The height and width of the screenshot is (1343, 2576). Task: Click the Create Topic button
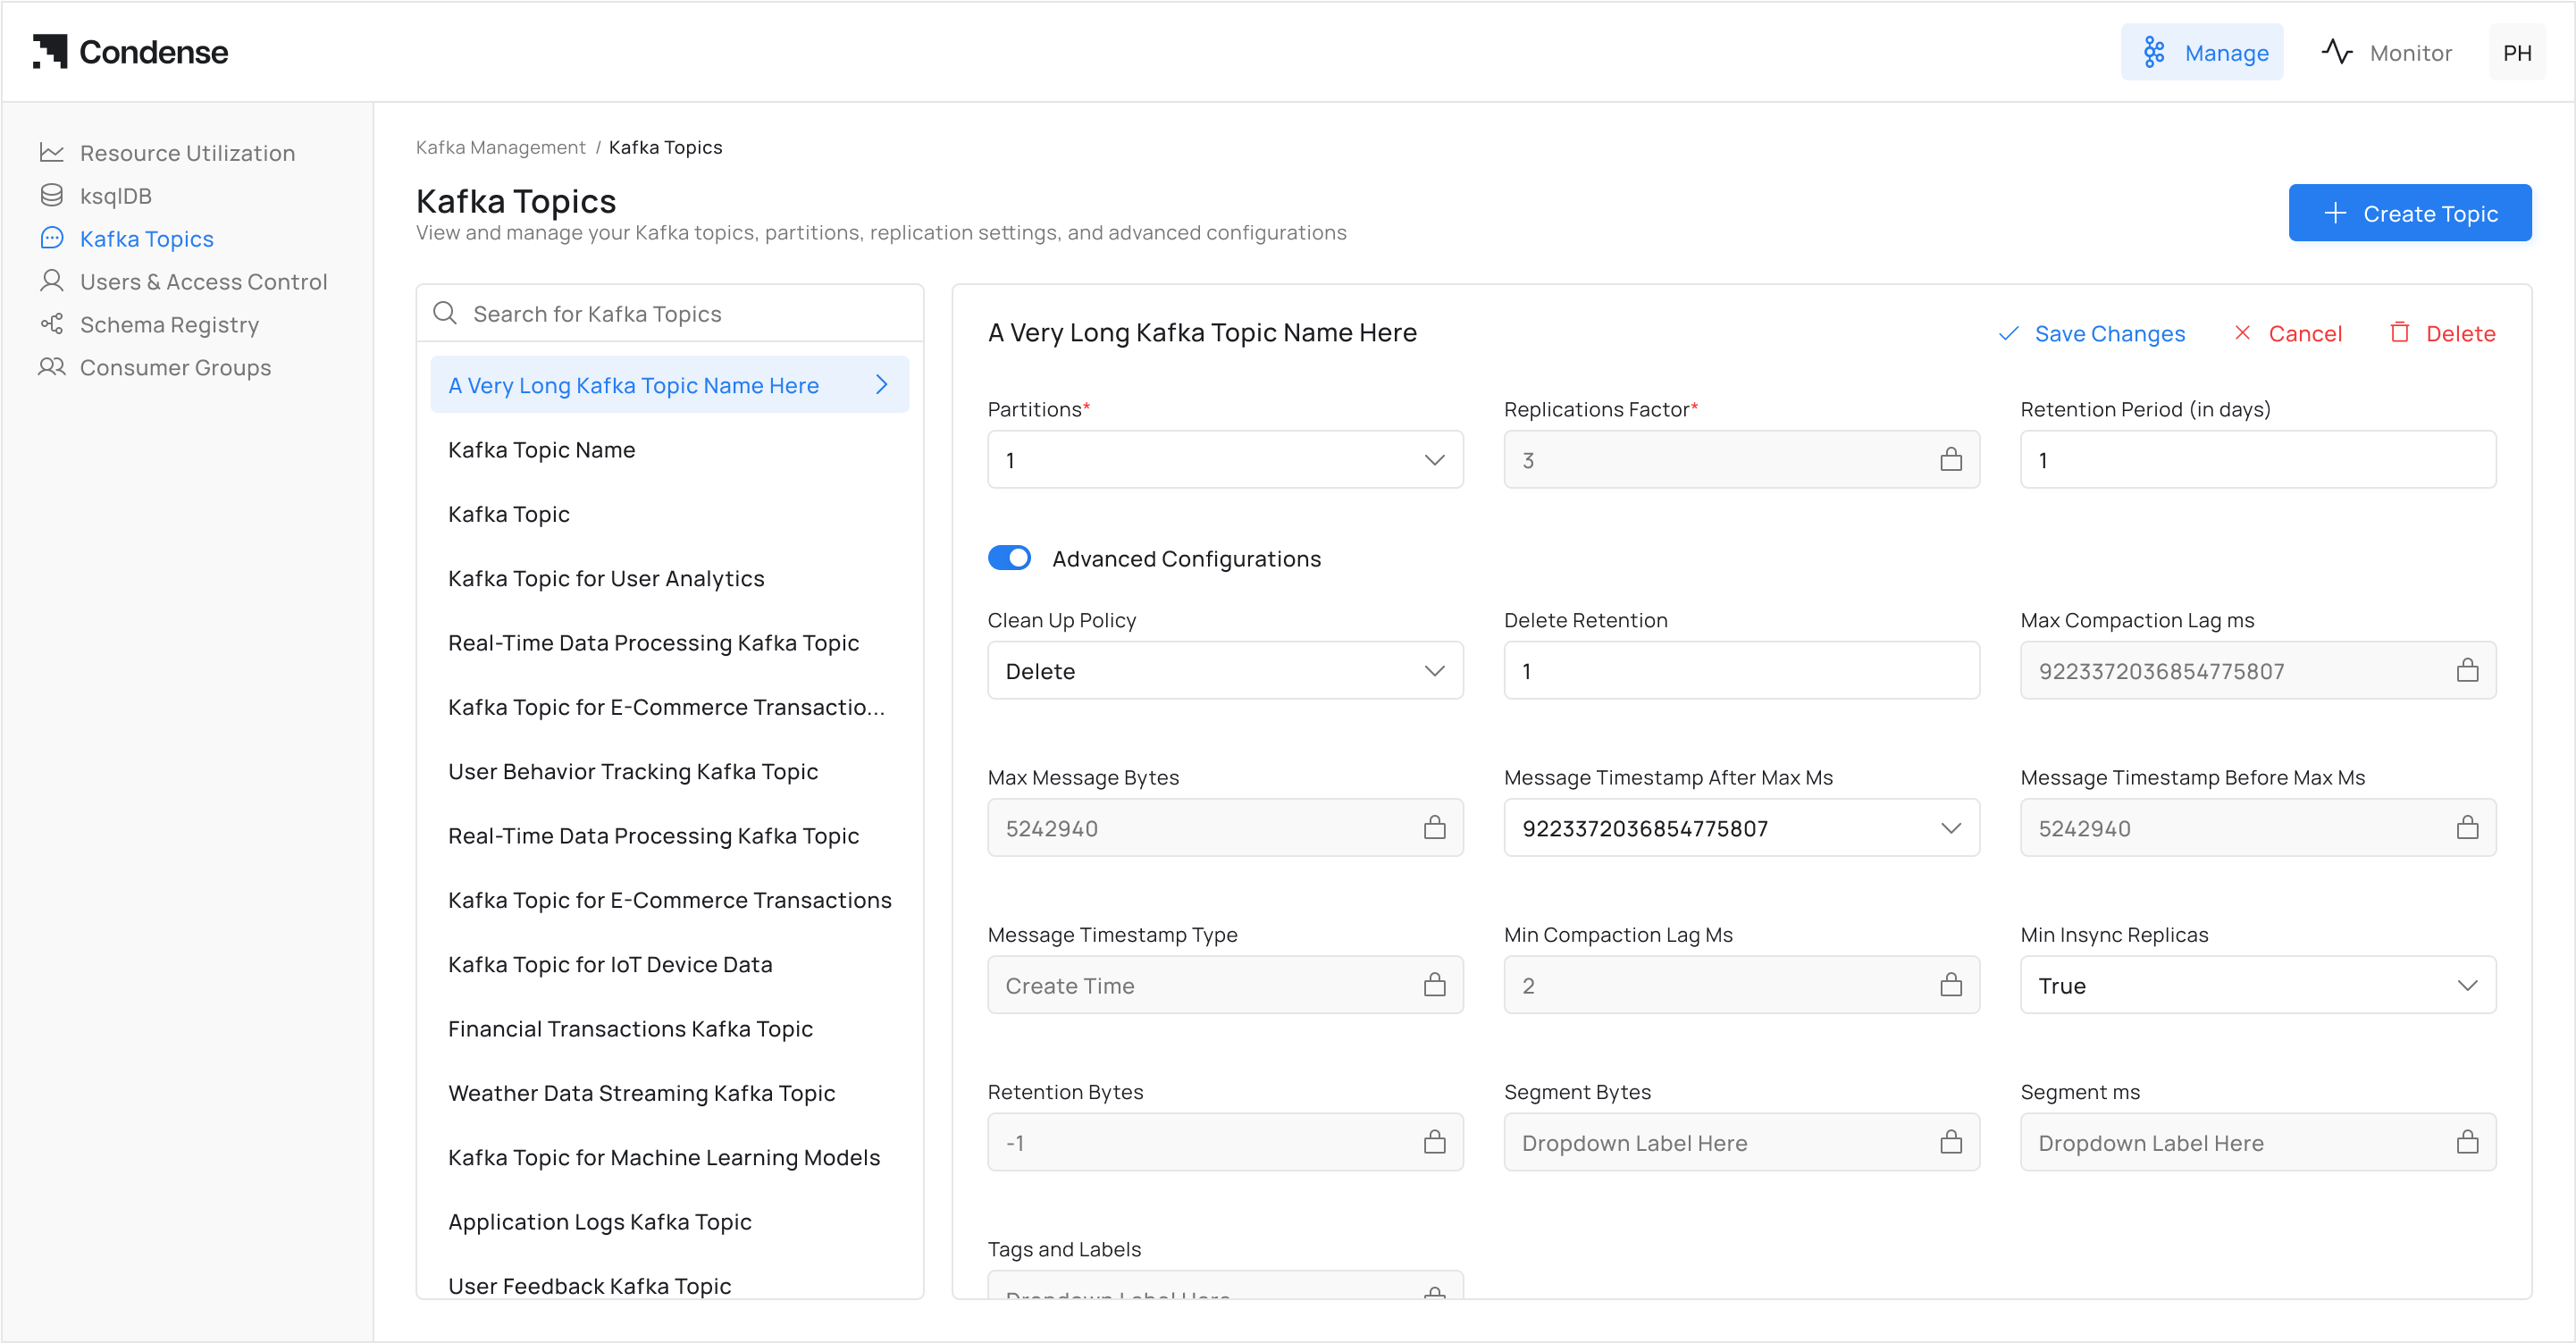(x=2409, y=213)
